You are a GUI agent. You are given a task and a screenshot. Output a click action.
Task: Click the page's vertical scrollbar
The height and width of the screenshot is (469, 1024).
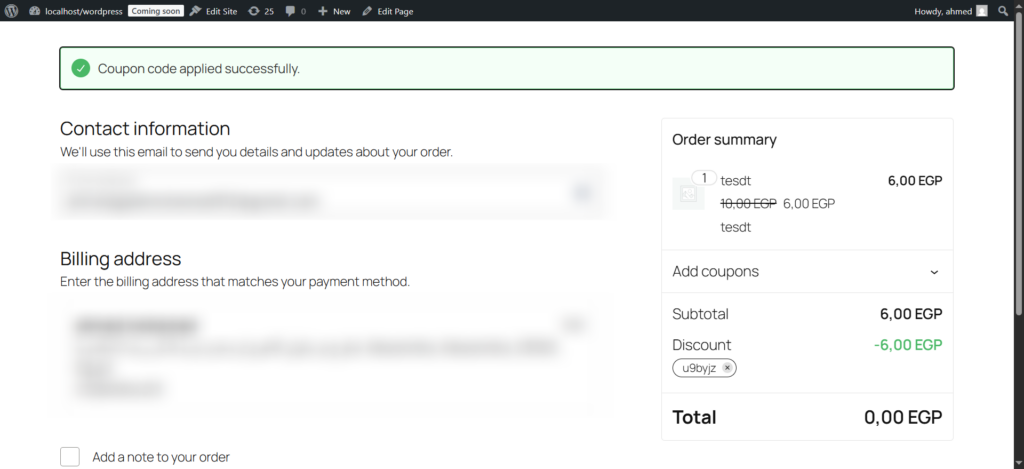[1018, 200]
